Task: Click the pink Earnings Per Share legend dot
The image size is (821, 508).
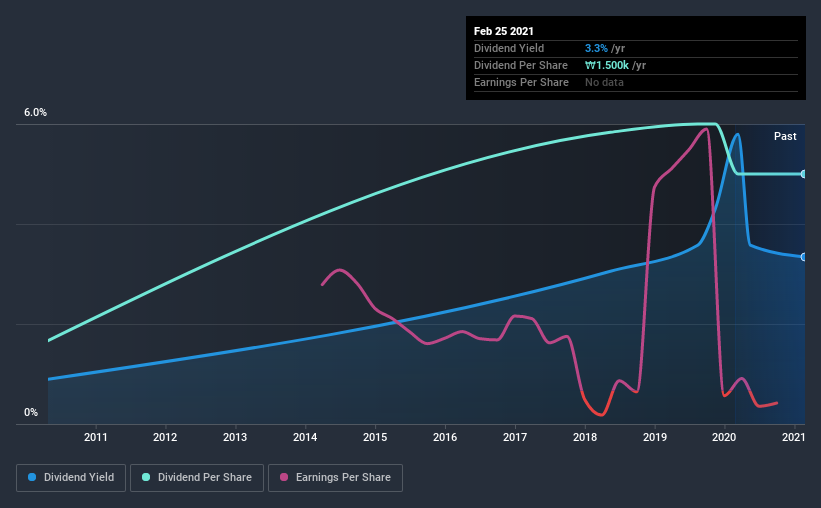Action: click(284, 477)
